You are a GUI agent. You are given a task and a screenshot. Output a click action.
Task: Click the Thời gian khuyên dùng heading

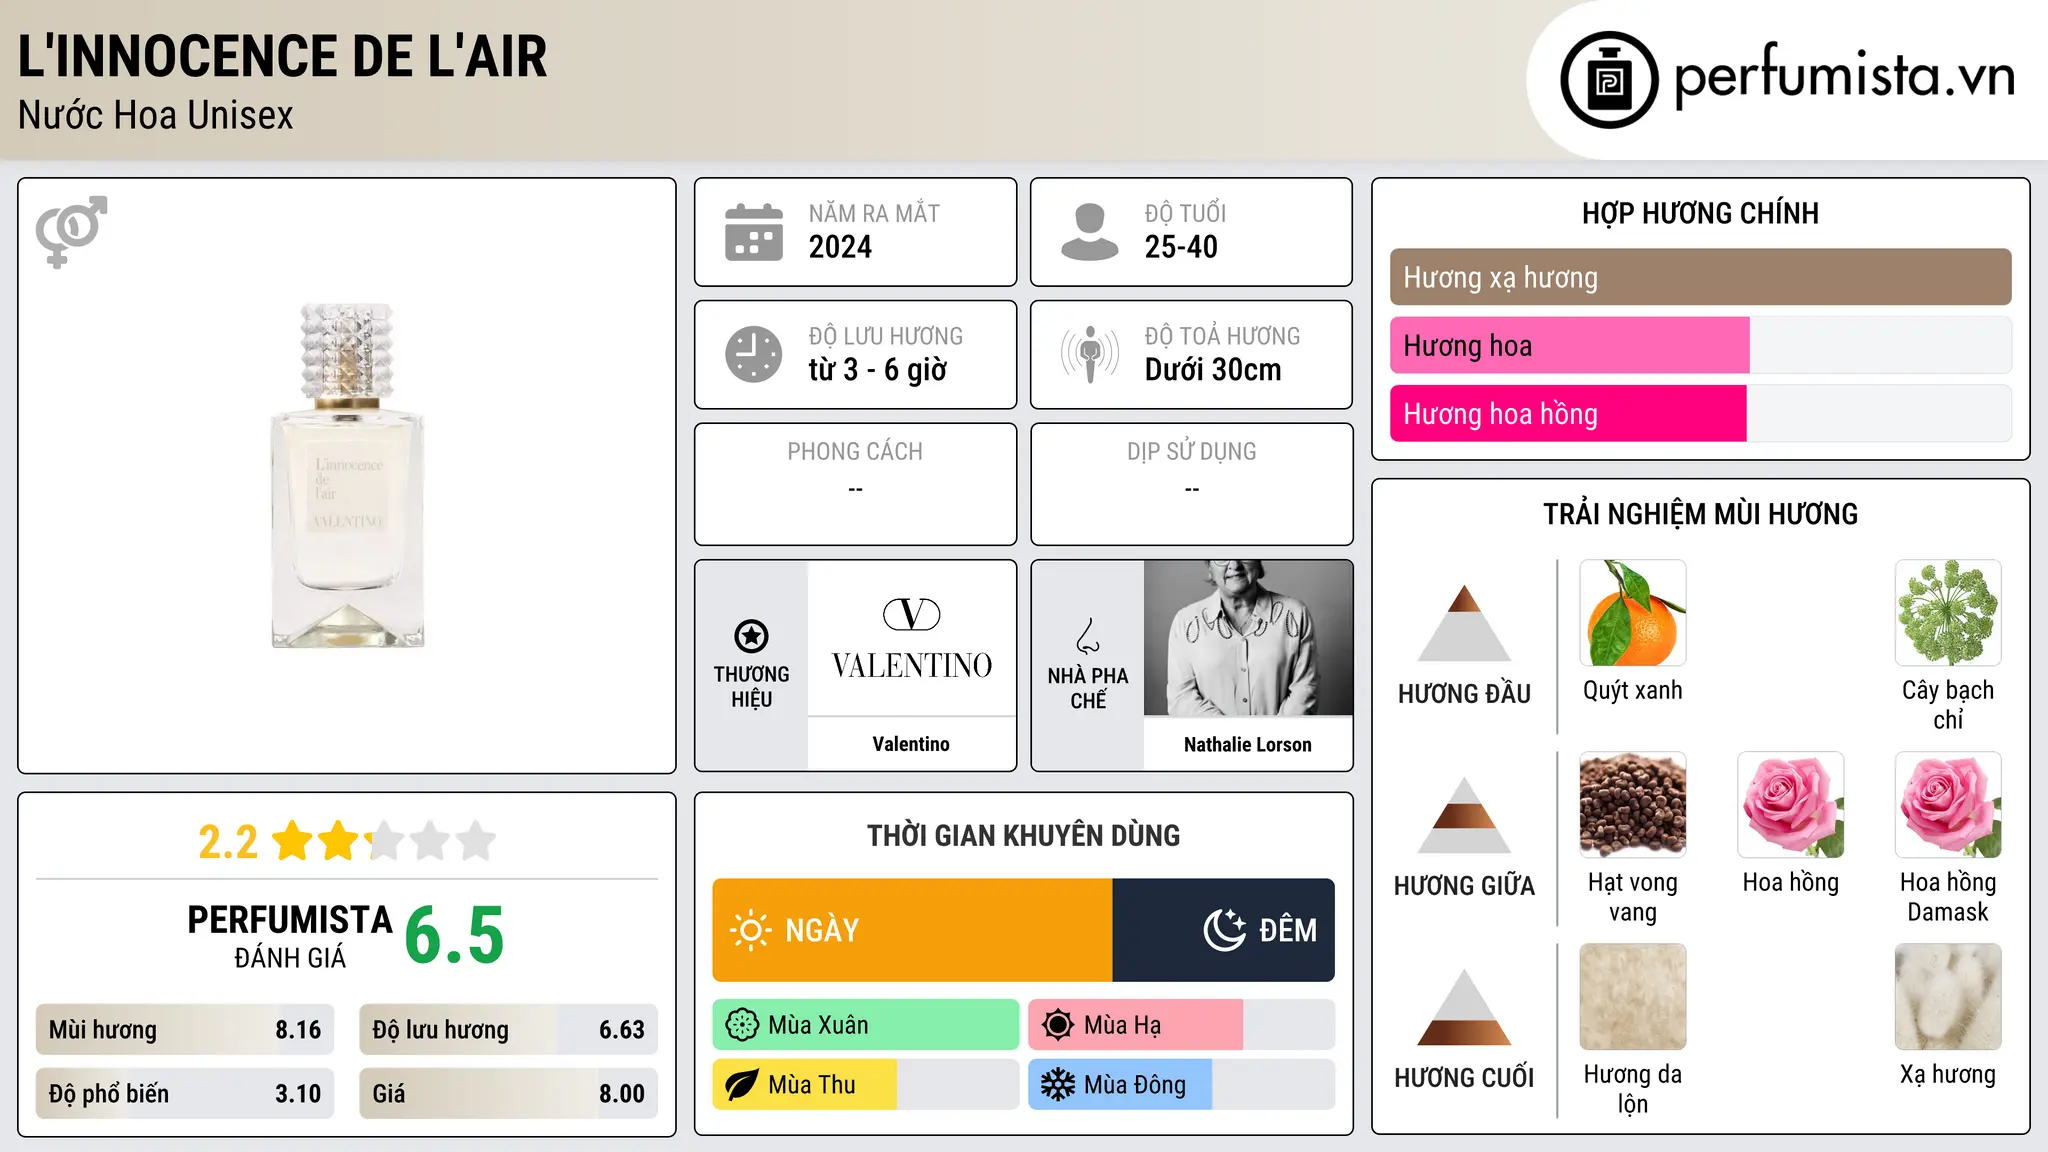[x=1023, y=835]
